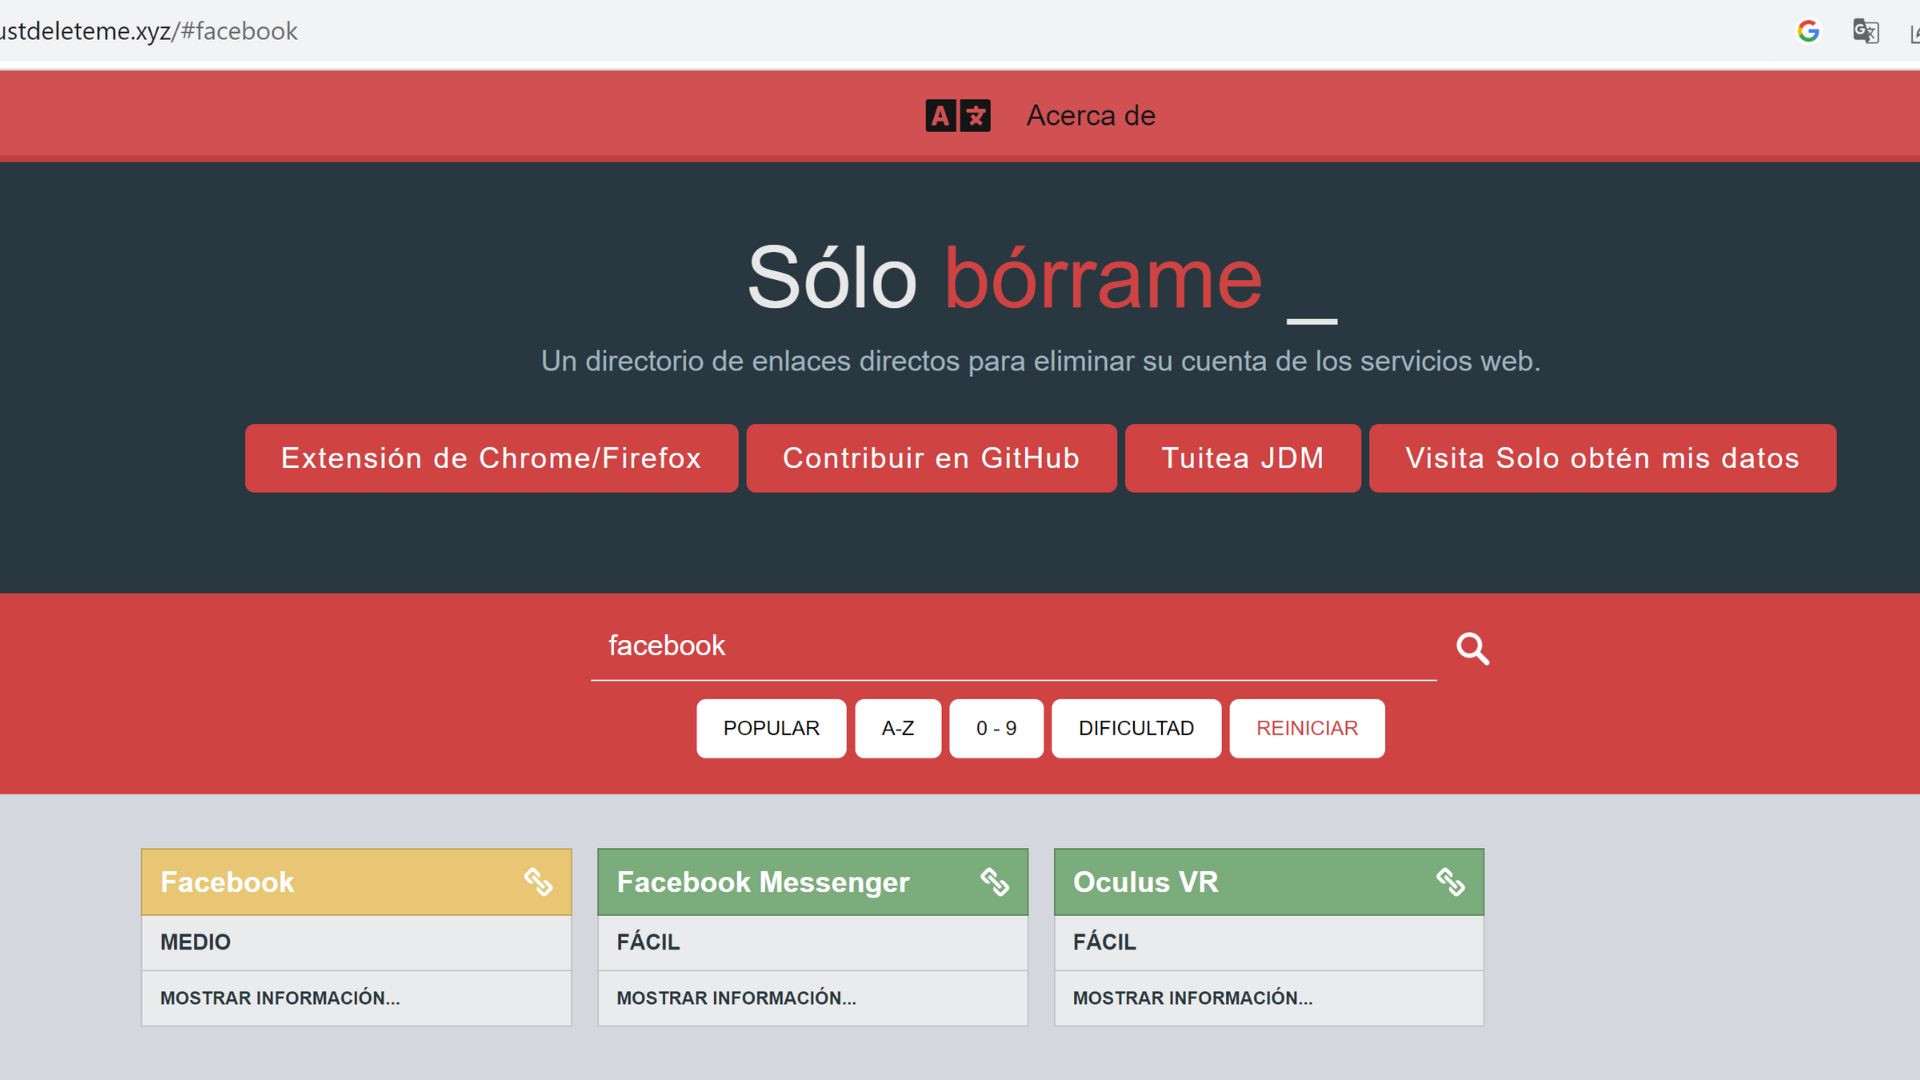Toggle the POPULAR sort filter

click(x=771, y=728)
